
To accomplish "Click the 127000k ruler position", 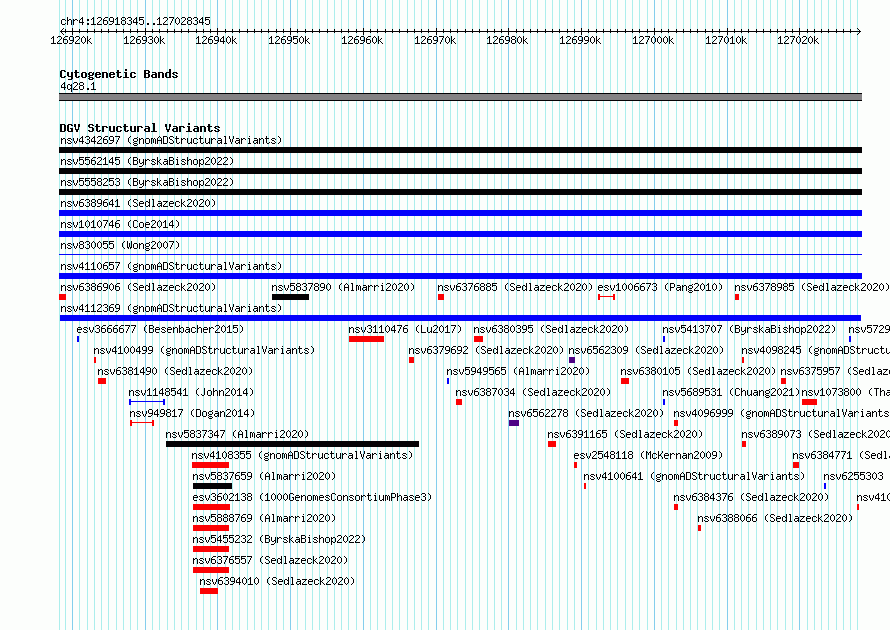I will [x=653, y=40].
